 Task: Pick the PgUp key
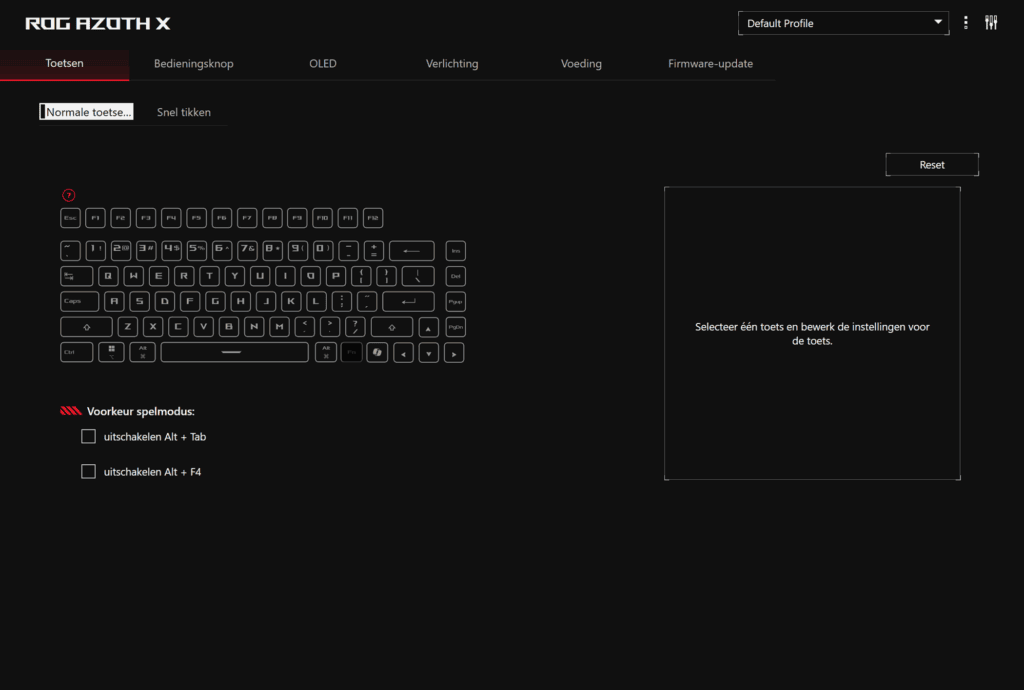pyautogui.click(x=456, y=302)
